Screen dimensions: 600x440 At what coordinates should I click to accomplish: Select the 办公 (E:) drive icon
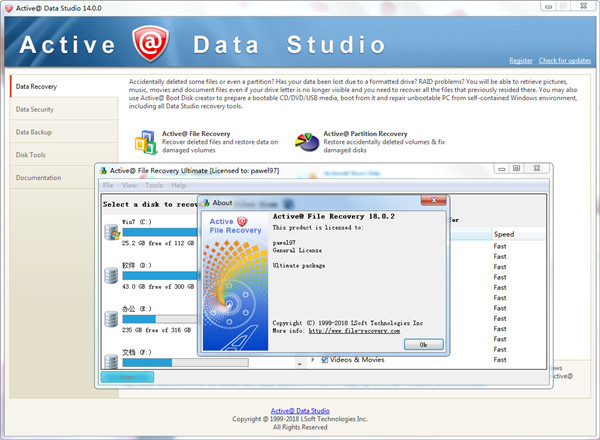pyautogui.click(x=111, y=319)
